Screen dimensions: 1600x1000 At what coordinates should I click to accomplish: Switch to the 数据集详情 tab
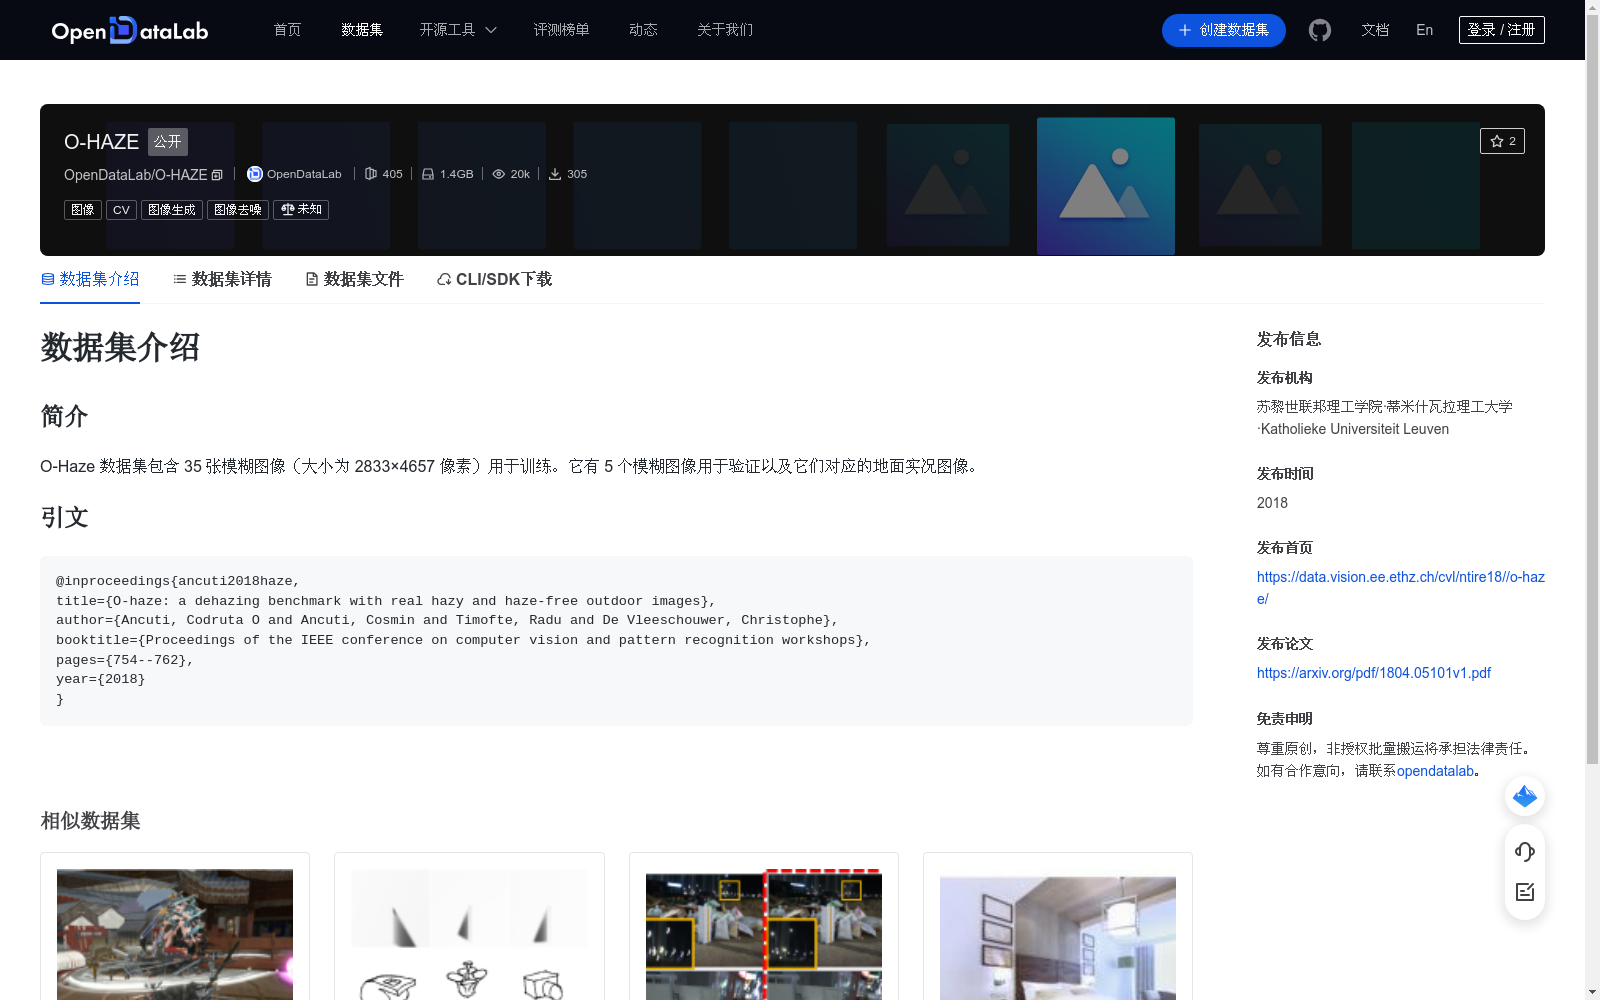[x=222, y=279]
